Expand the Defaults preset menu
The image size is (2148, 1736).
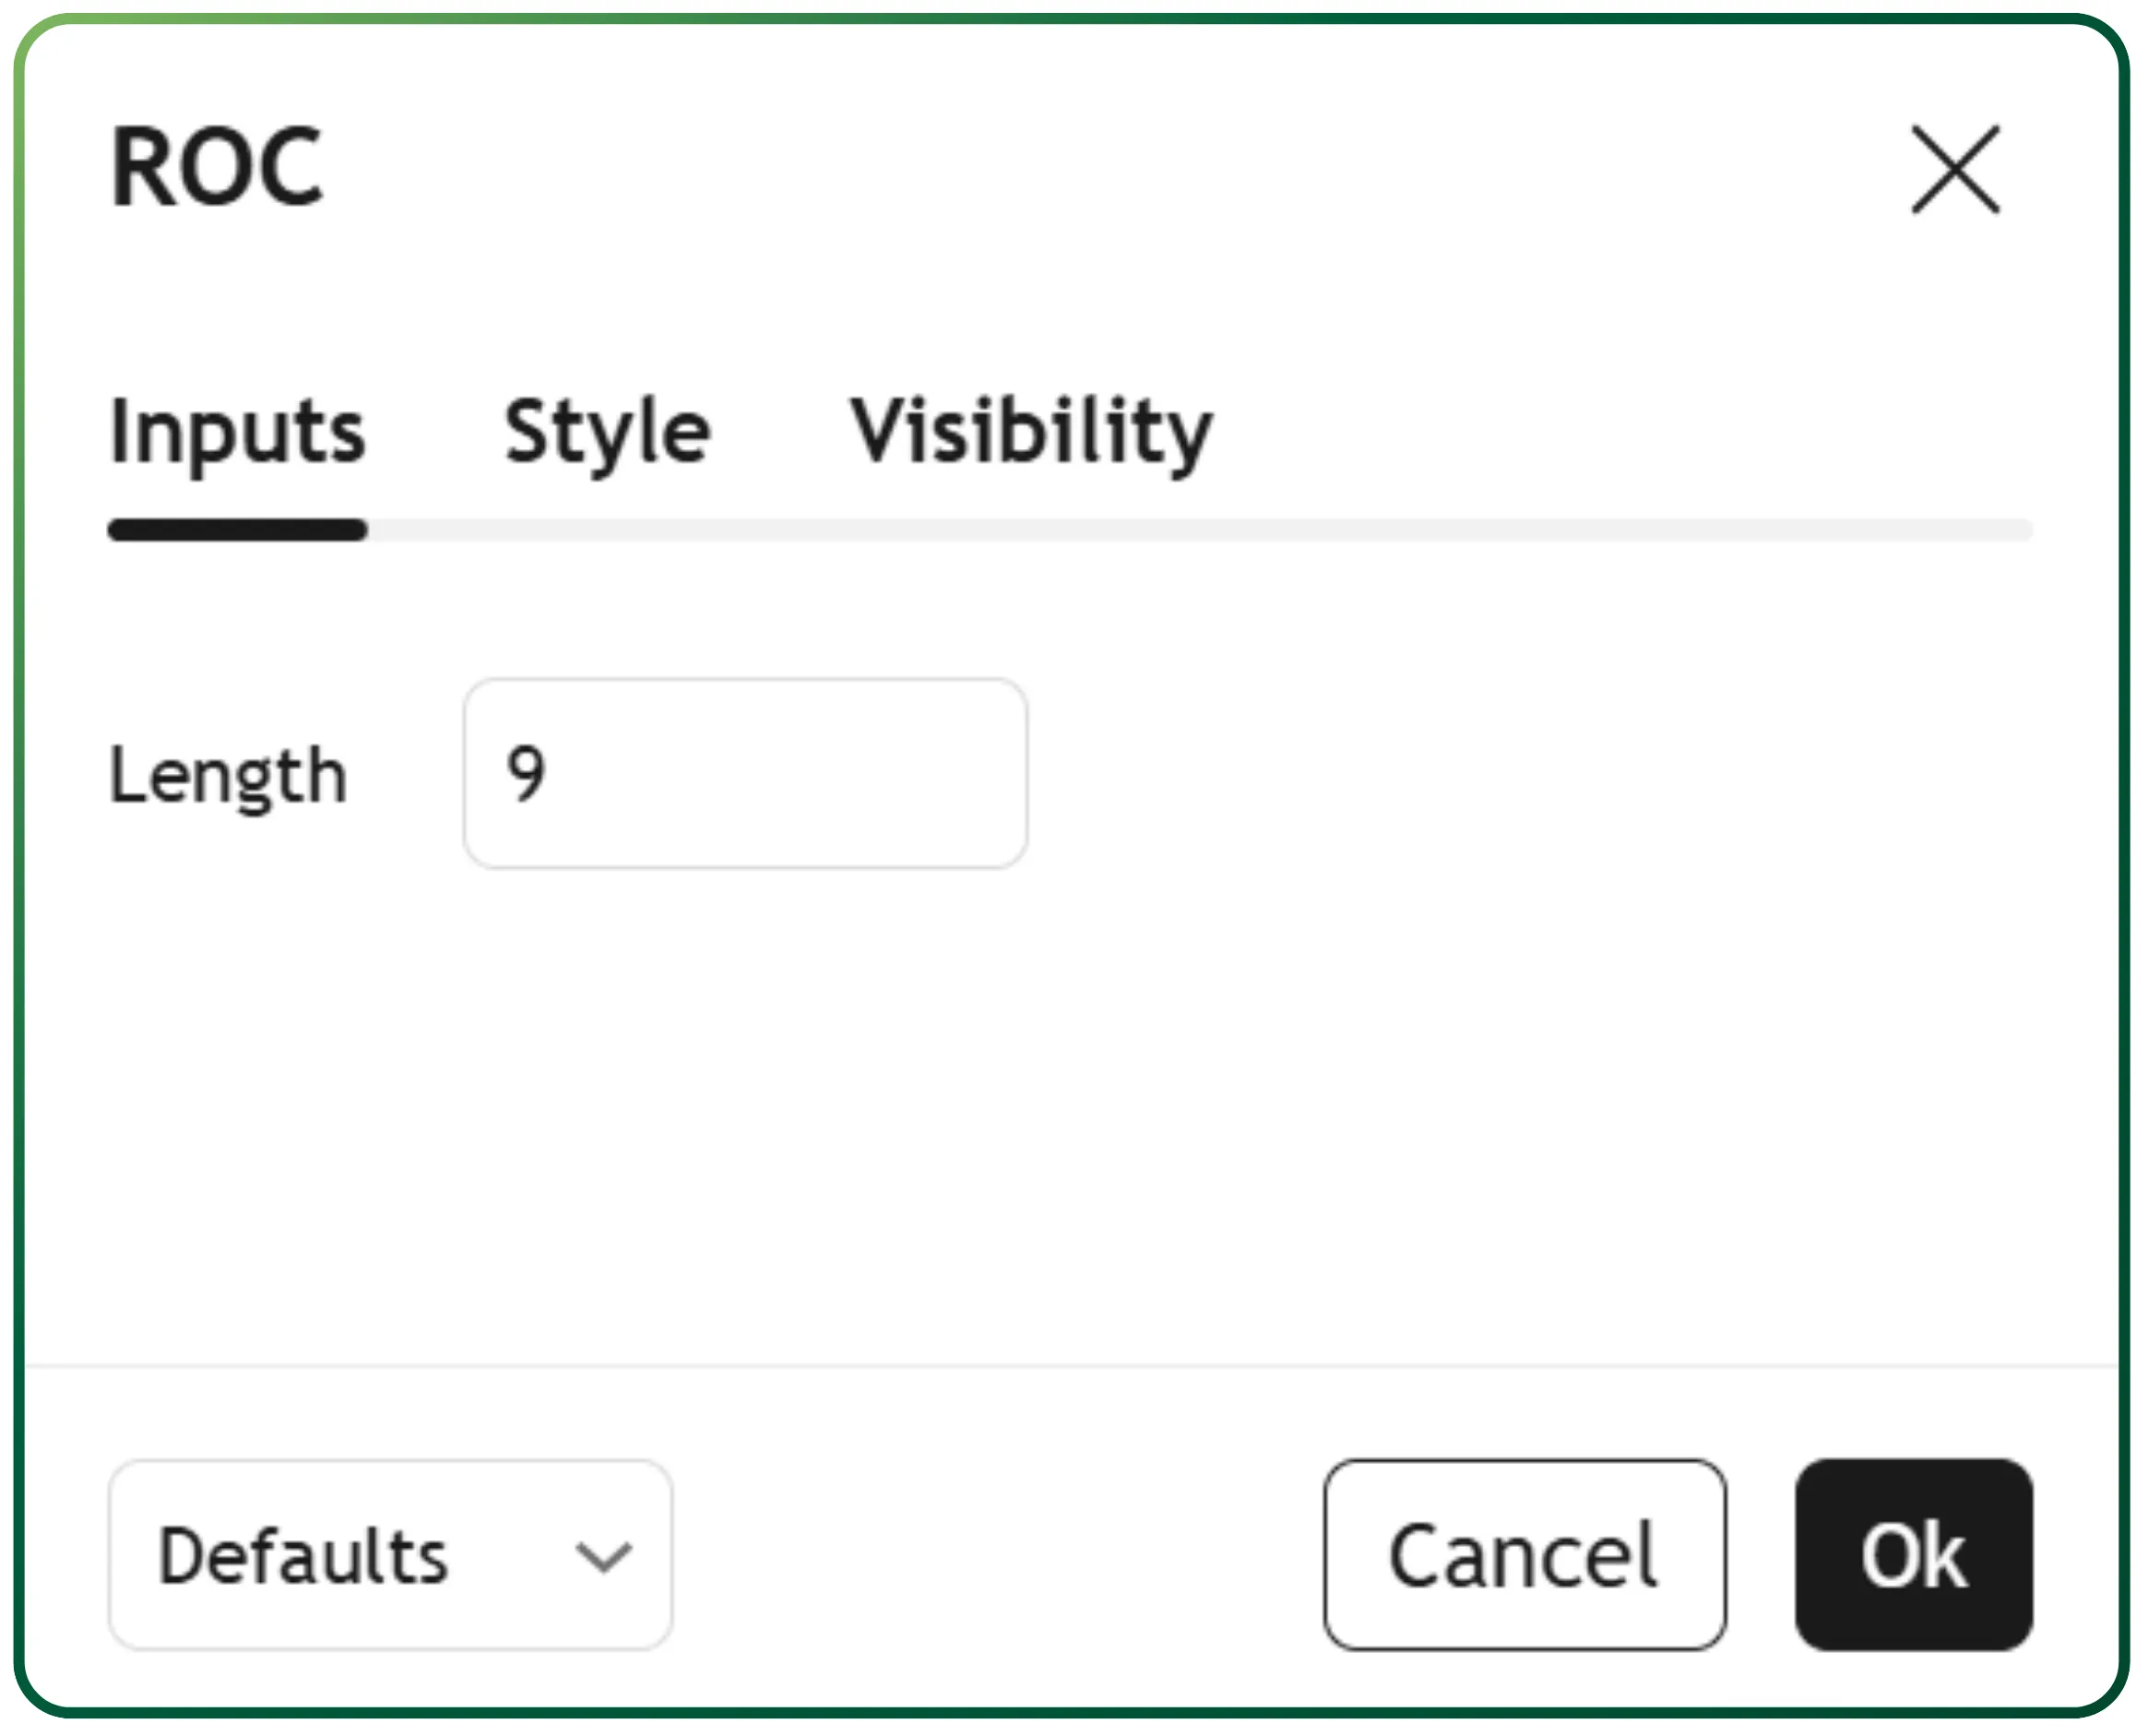point(390,1556)
